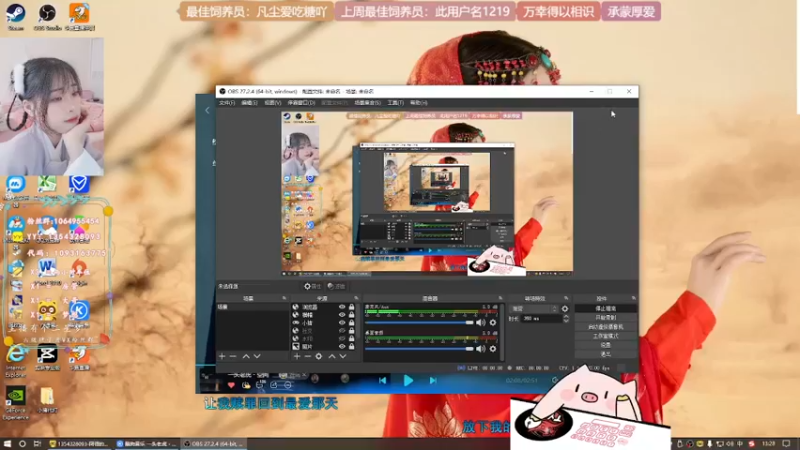This screenshot has height=450, width=800.
Task: Open the Windows Start menu
Action: [x=7, y=444]
